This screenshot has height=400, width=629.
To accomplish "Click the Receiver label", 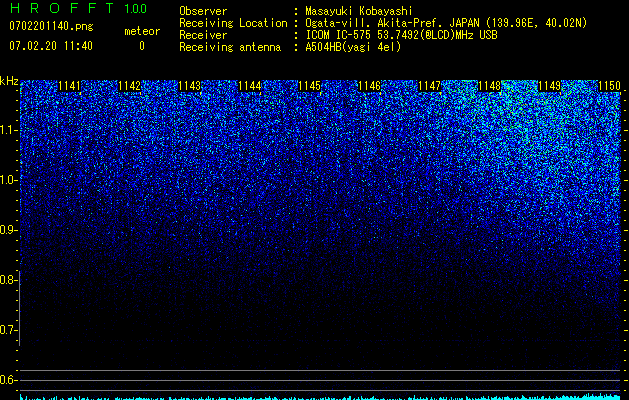I will (203, 35).
